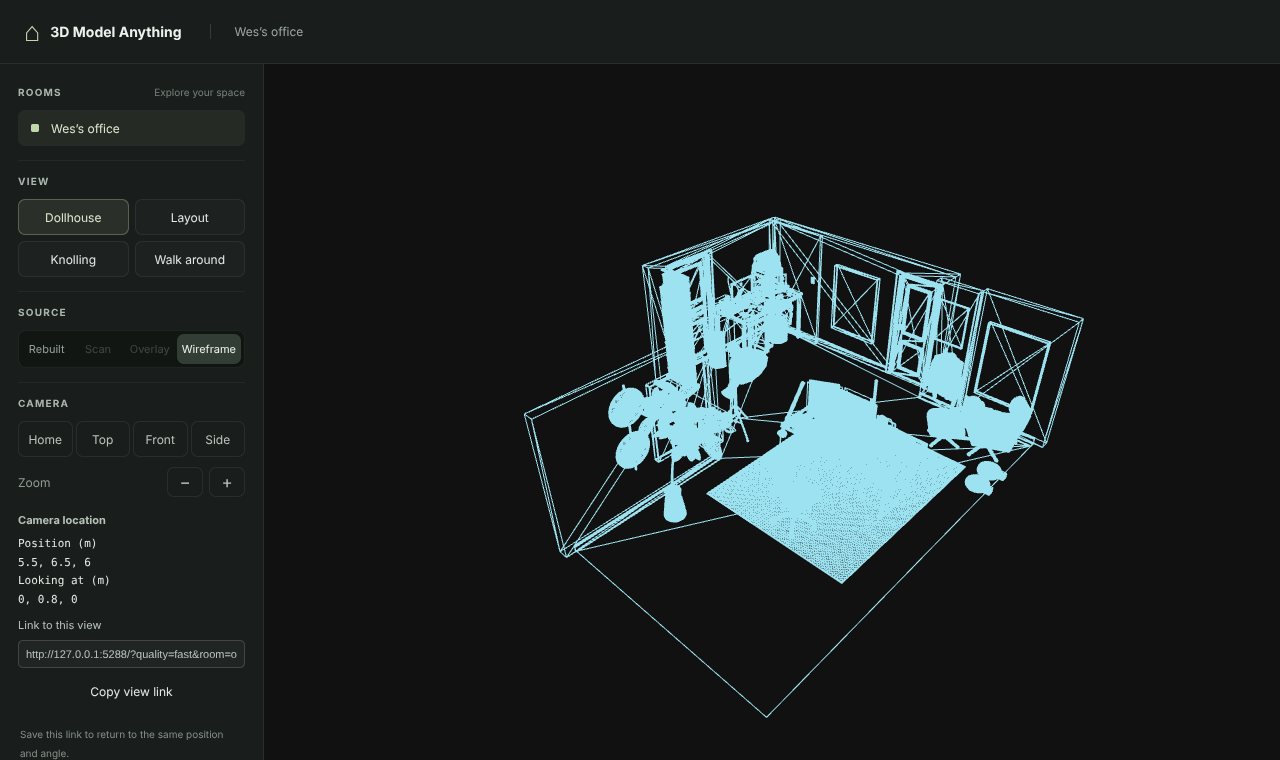The image size is (1280, 760).
Task: Select Wes's office in the Rooms list
Action: click(x=131, y=128)
